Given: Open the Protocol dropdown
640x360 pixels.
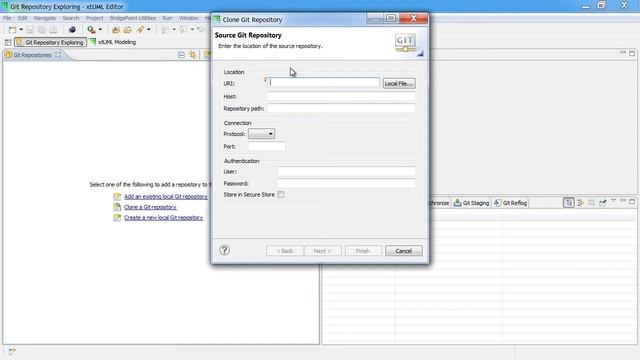Looking at the screenshot, I should click(x=261, y=134).
